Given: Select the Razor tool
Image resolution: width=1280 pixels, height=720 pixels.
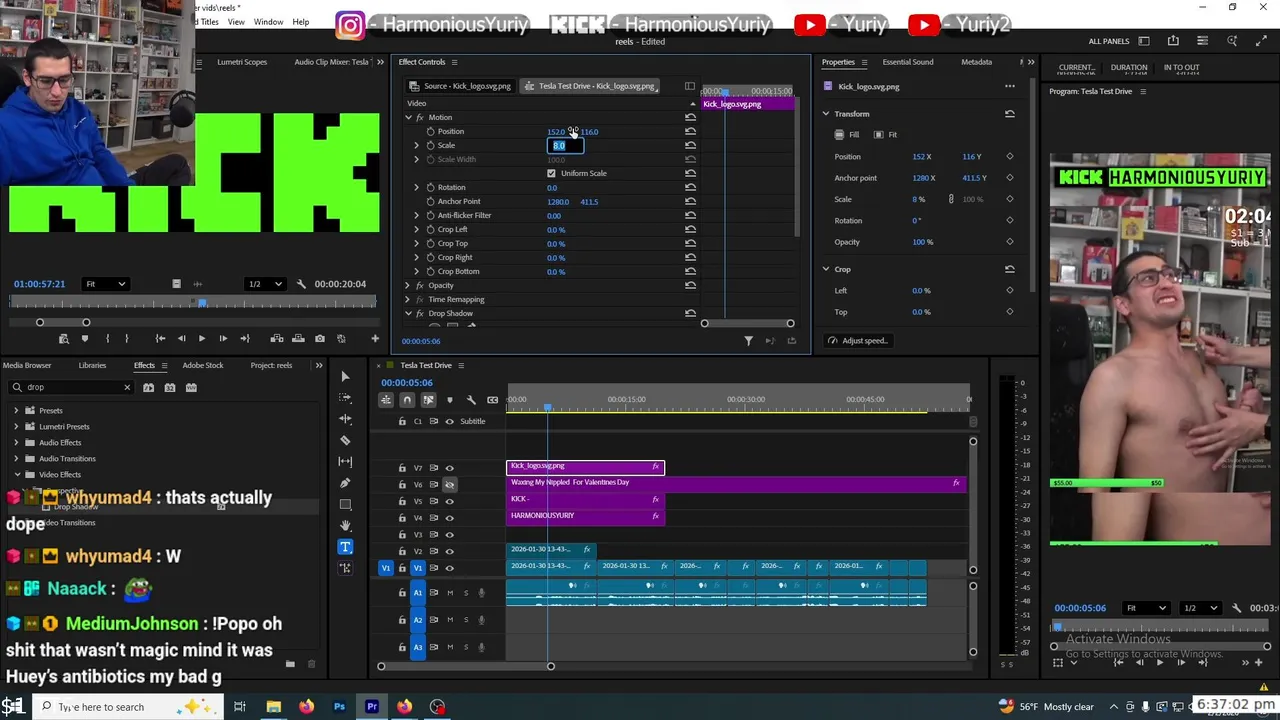Looking at the screenshot, I should click(x=345, y=440).
